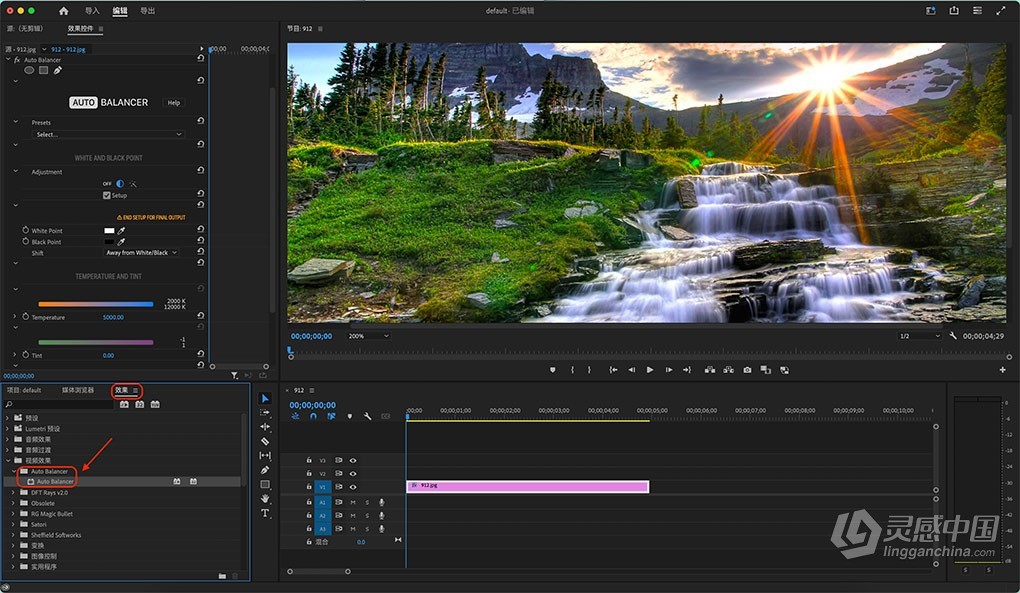Viewport: 1020px width, 593px height.
Task: Open the 效果 panel tab
Action: [x=122, y=390]
